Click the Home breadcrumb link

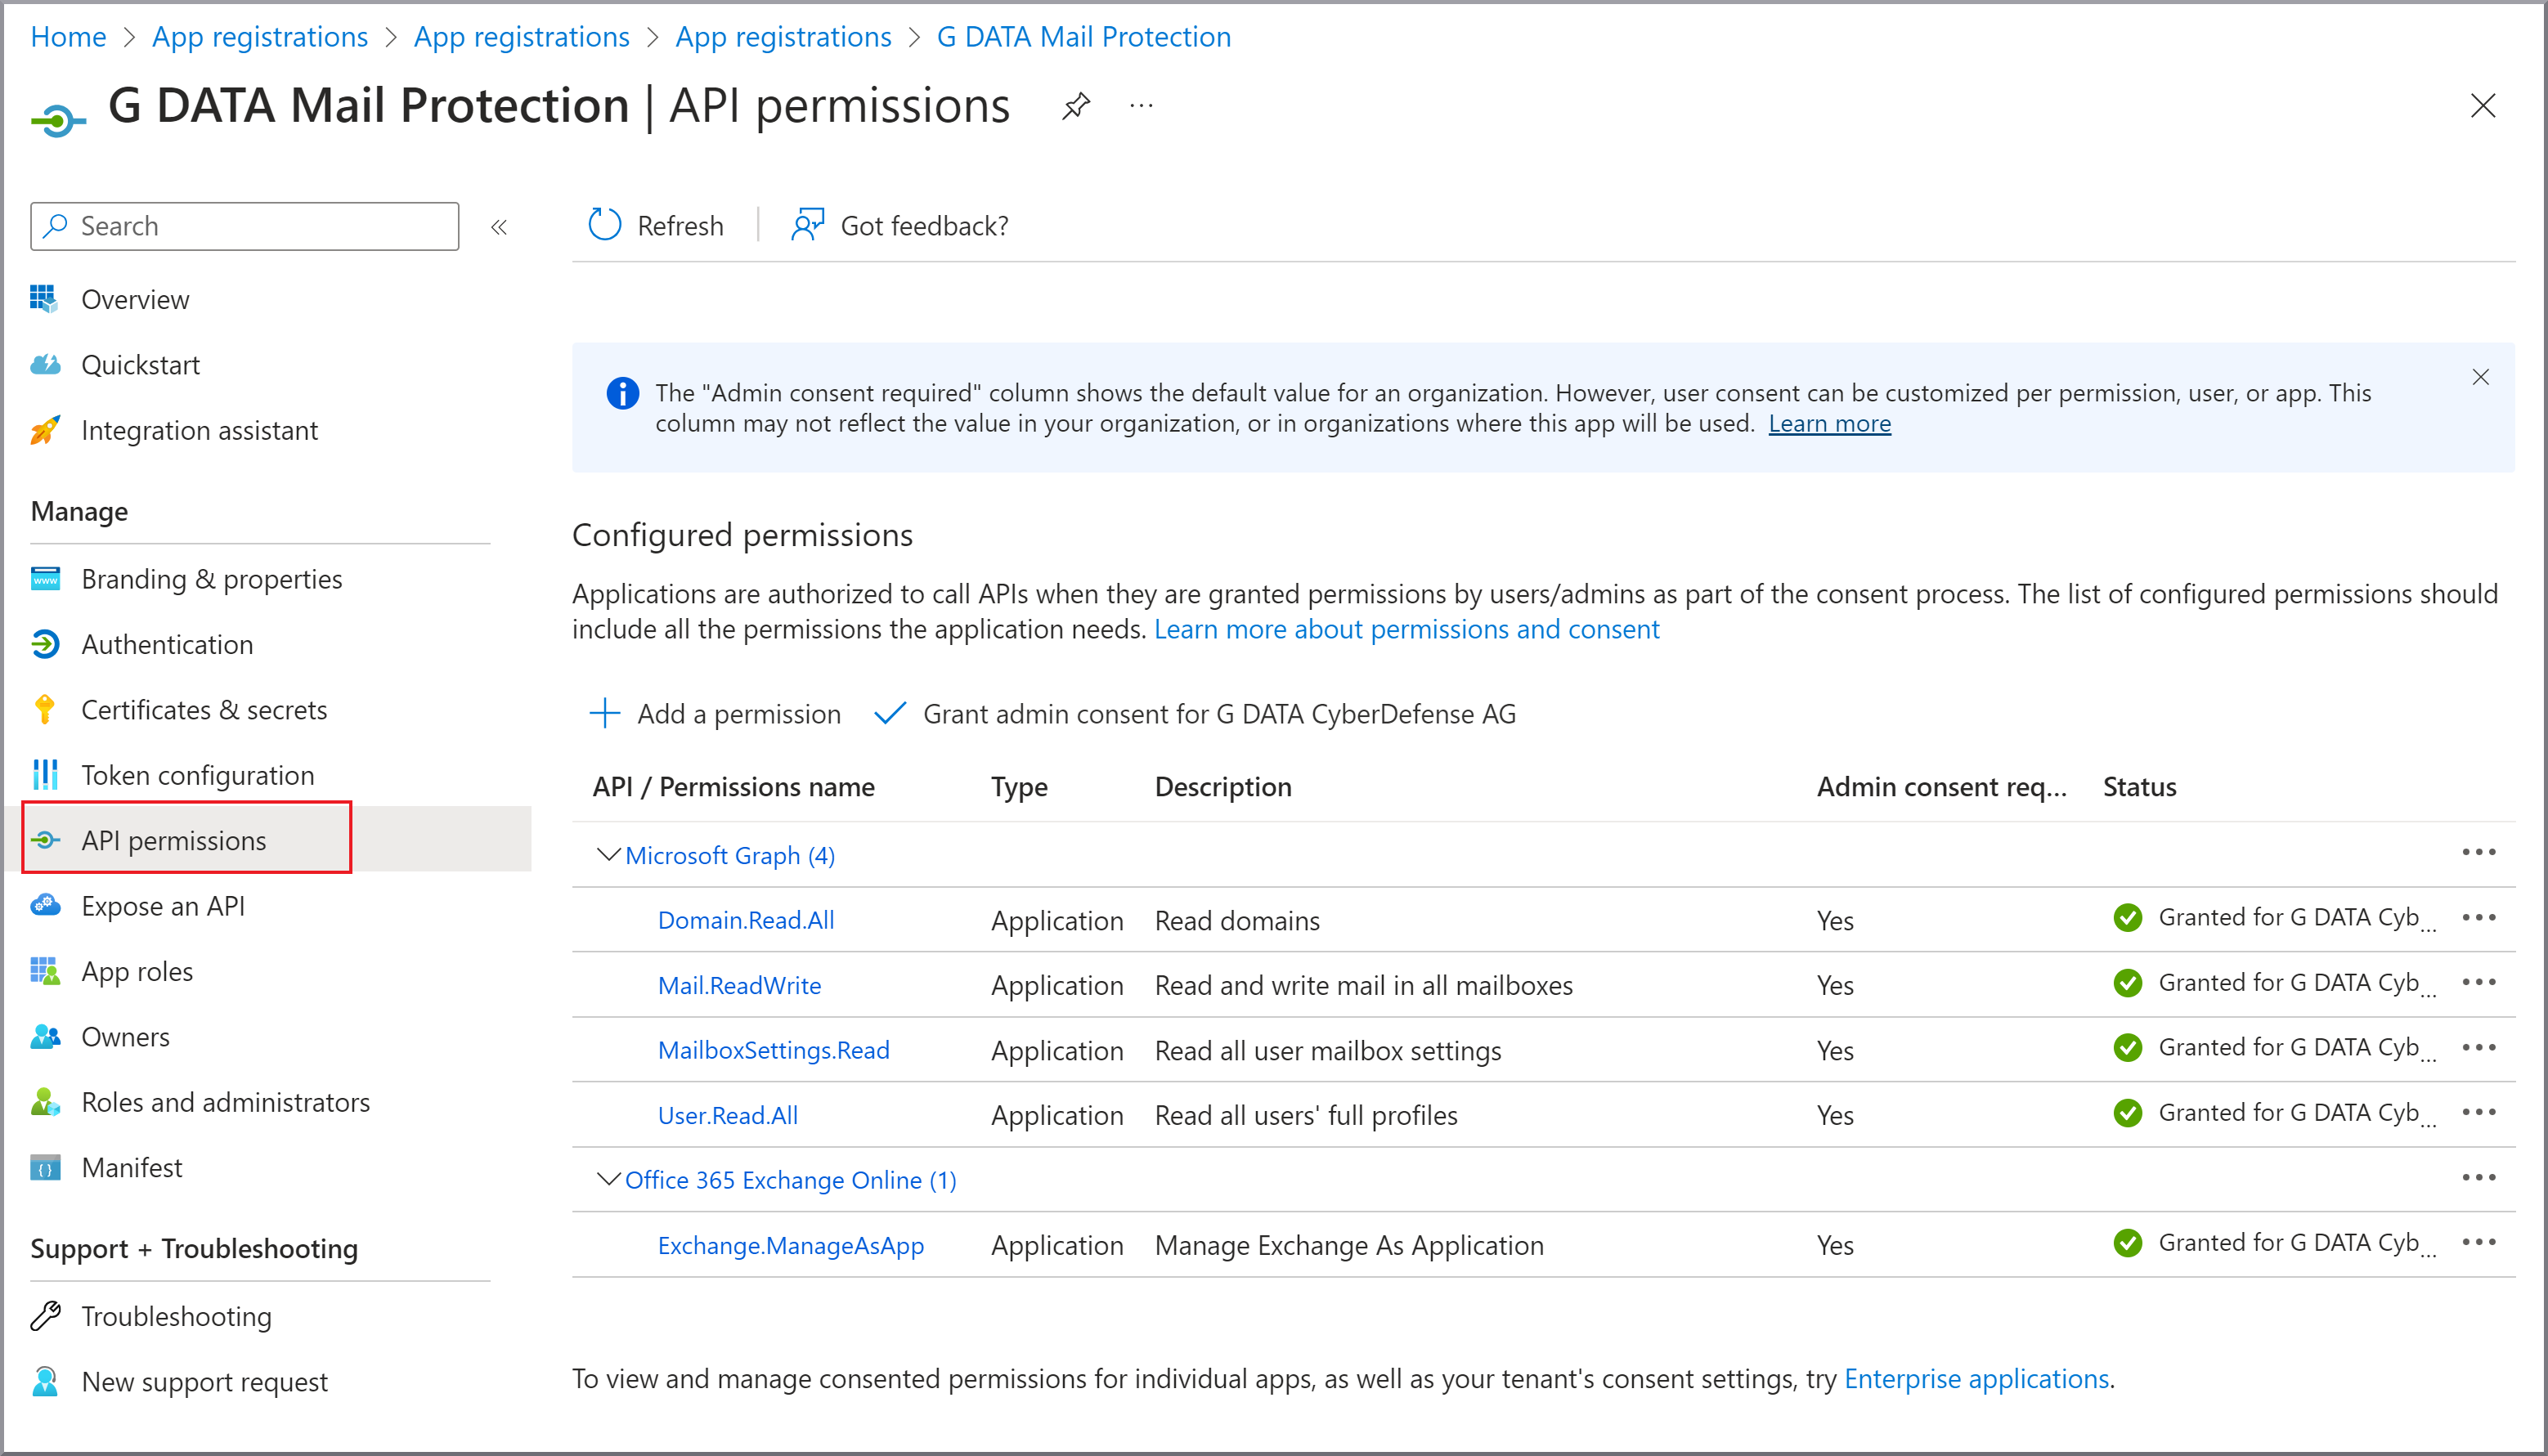(68, 37)
